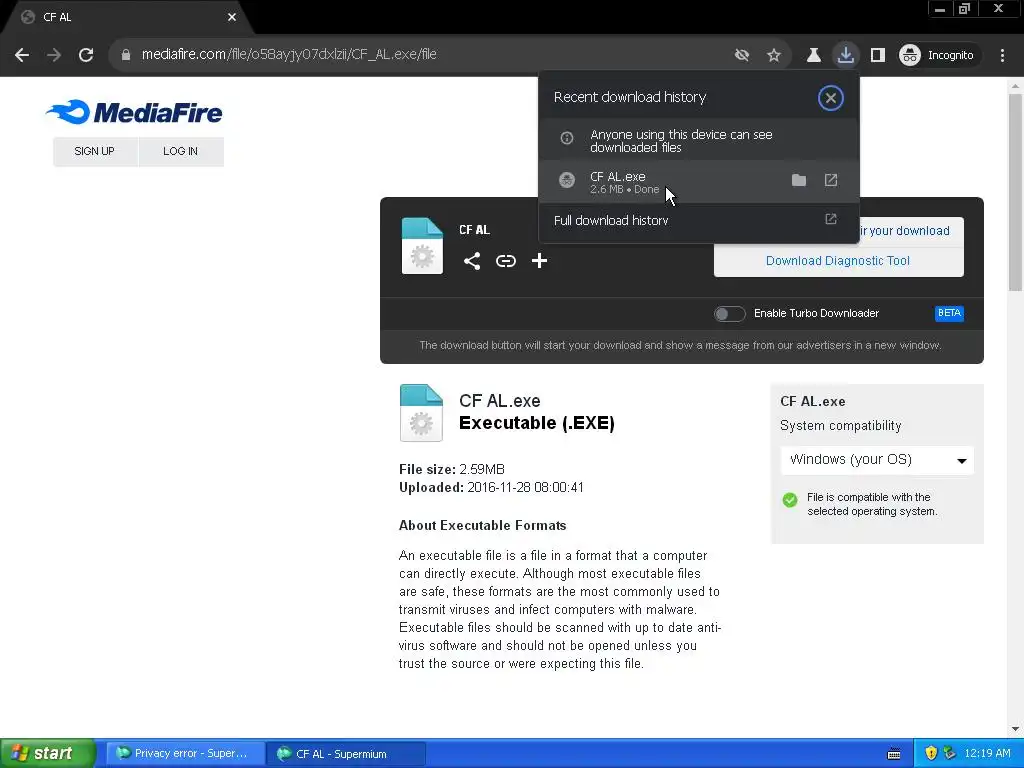Screen dimensions: 1024x768
Task: Click the forward navigation arrow
Action: [x=54, y=55]
